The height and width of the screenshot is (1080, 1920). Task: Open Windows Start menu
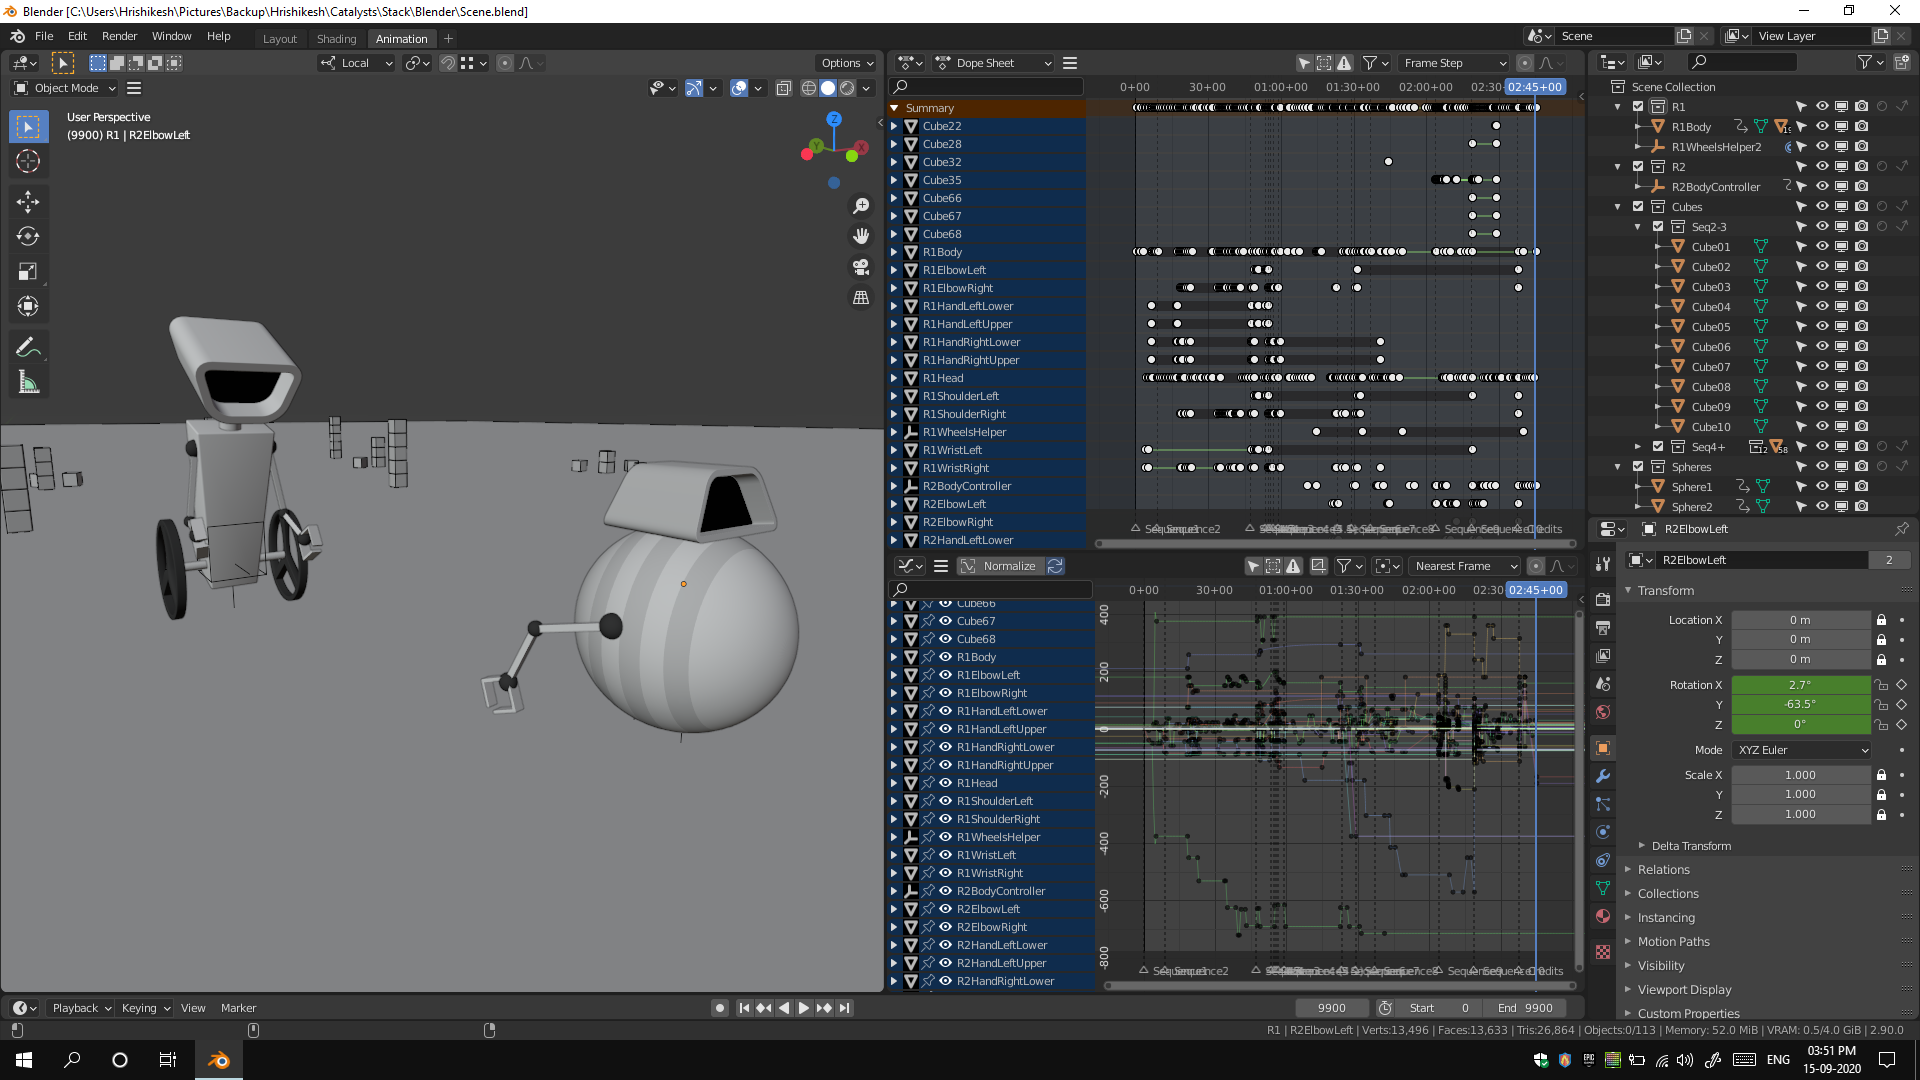point(24,1060)
